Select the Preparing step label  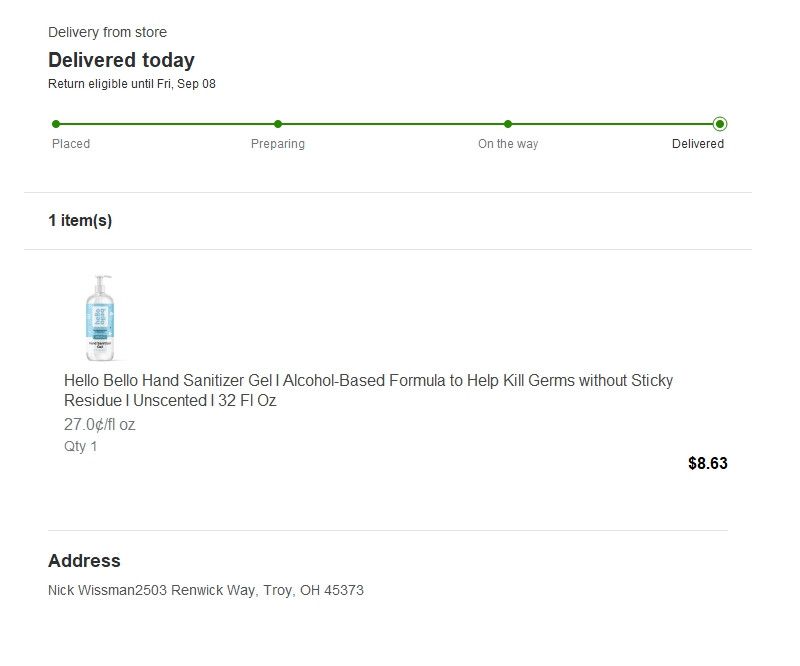click(x=278, y=144)
